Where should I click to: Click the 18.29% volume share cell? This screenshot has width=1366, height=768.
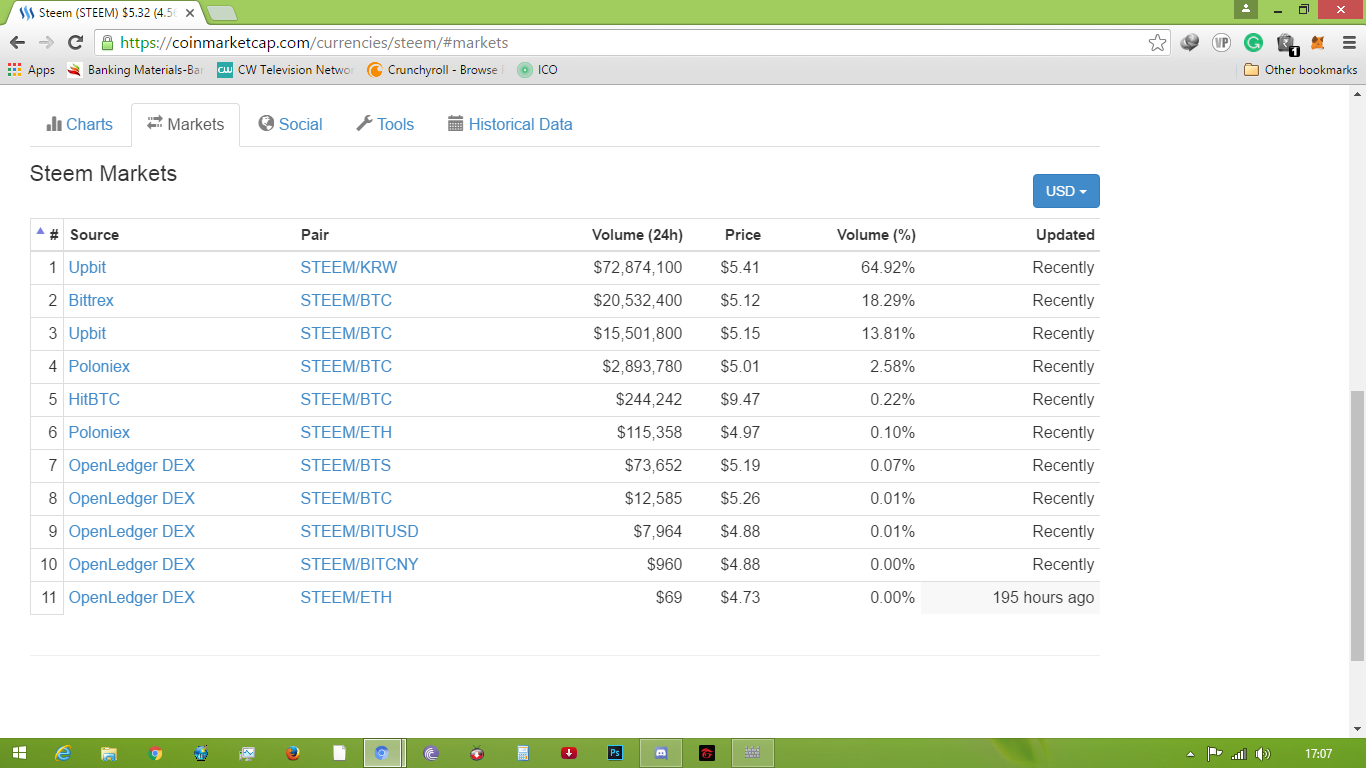[888, 300]
